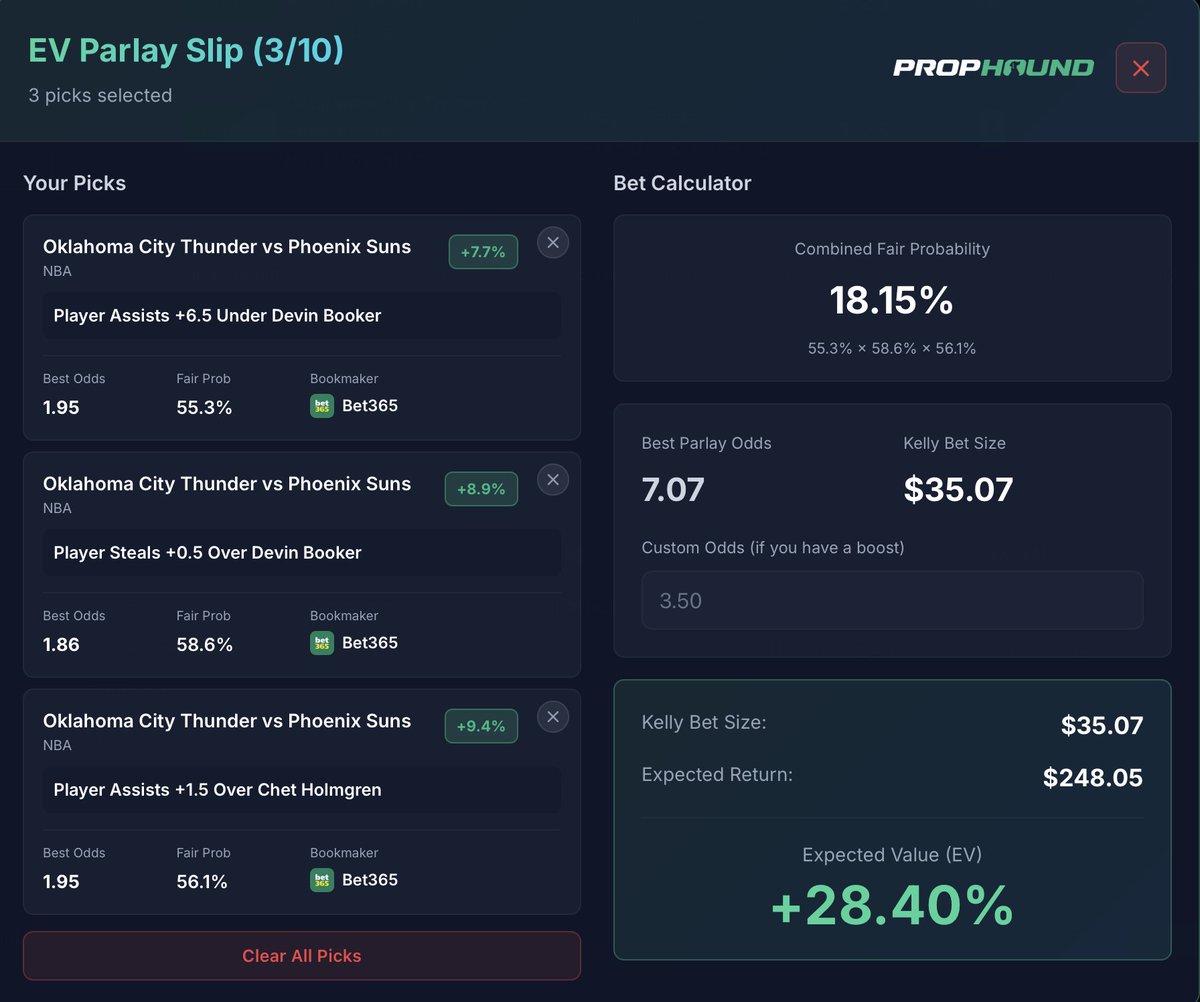Click the Expected Return $248.05 value

(x=1093, y=778)
